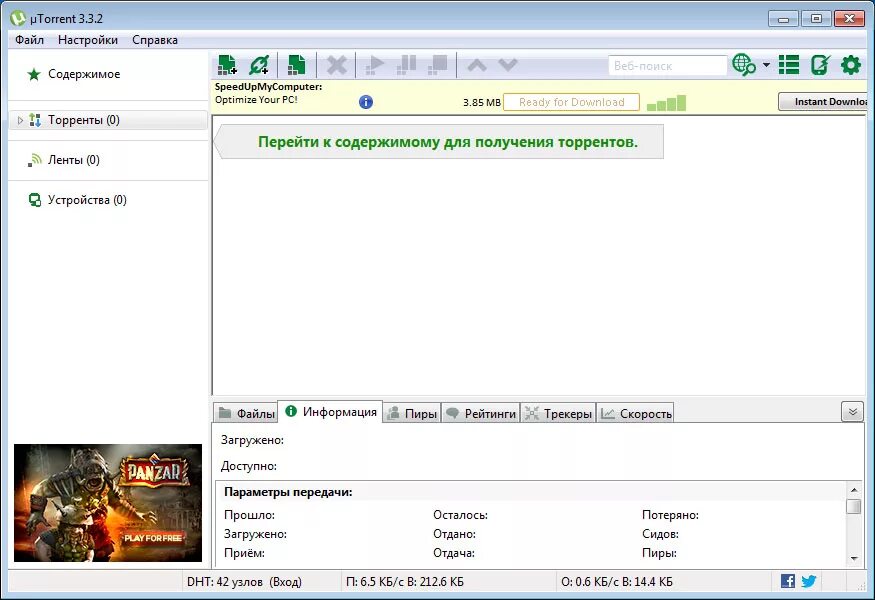This screenshot has height=600, width=875.
Task: Open the web search engine dropdown
Action: tap(767, 64)
